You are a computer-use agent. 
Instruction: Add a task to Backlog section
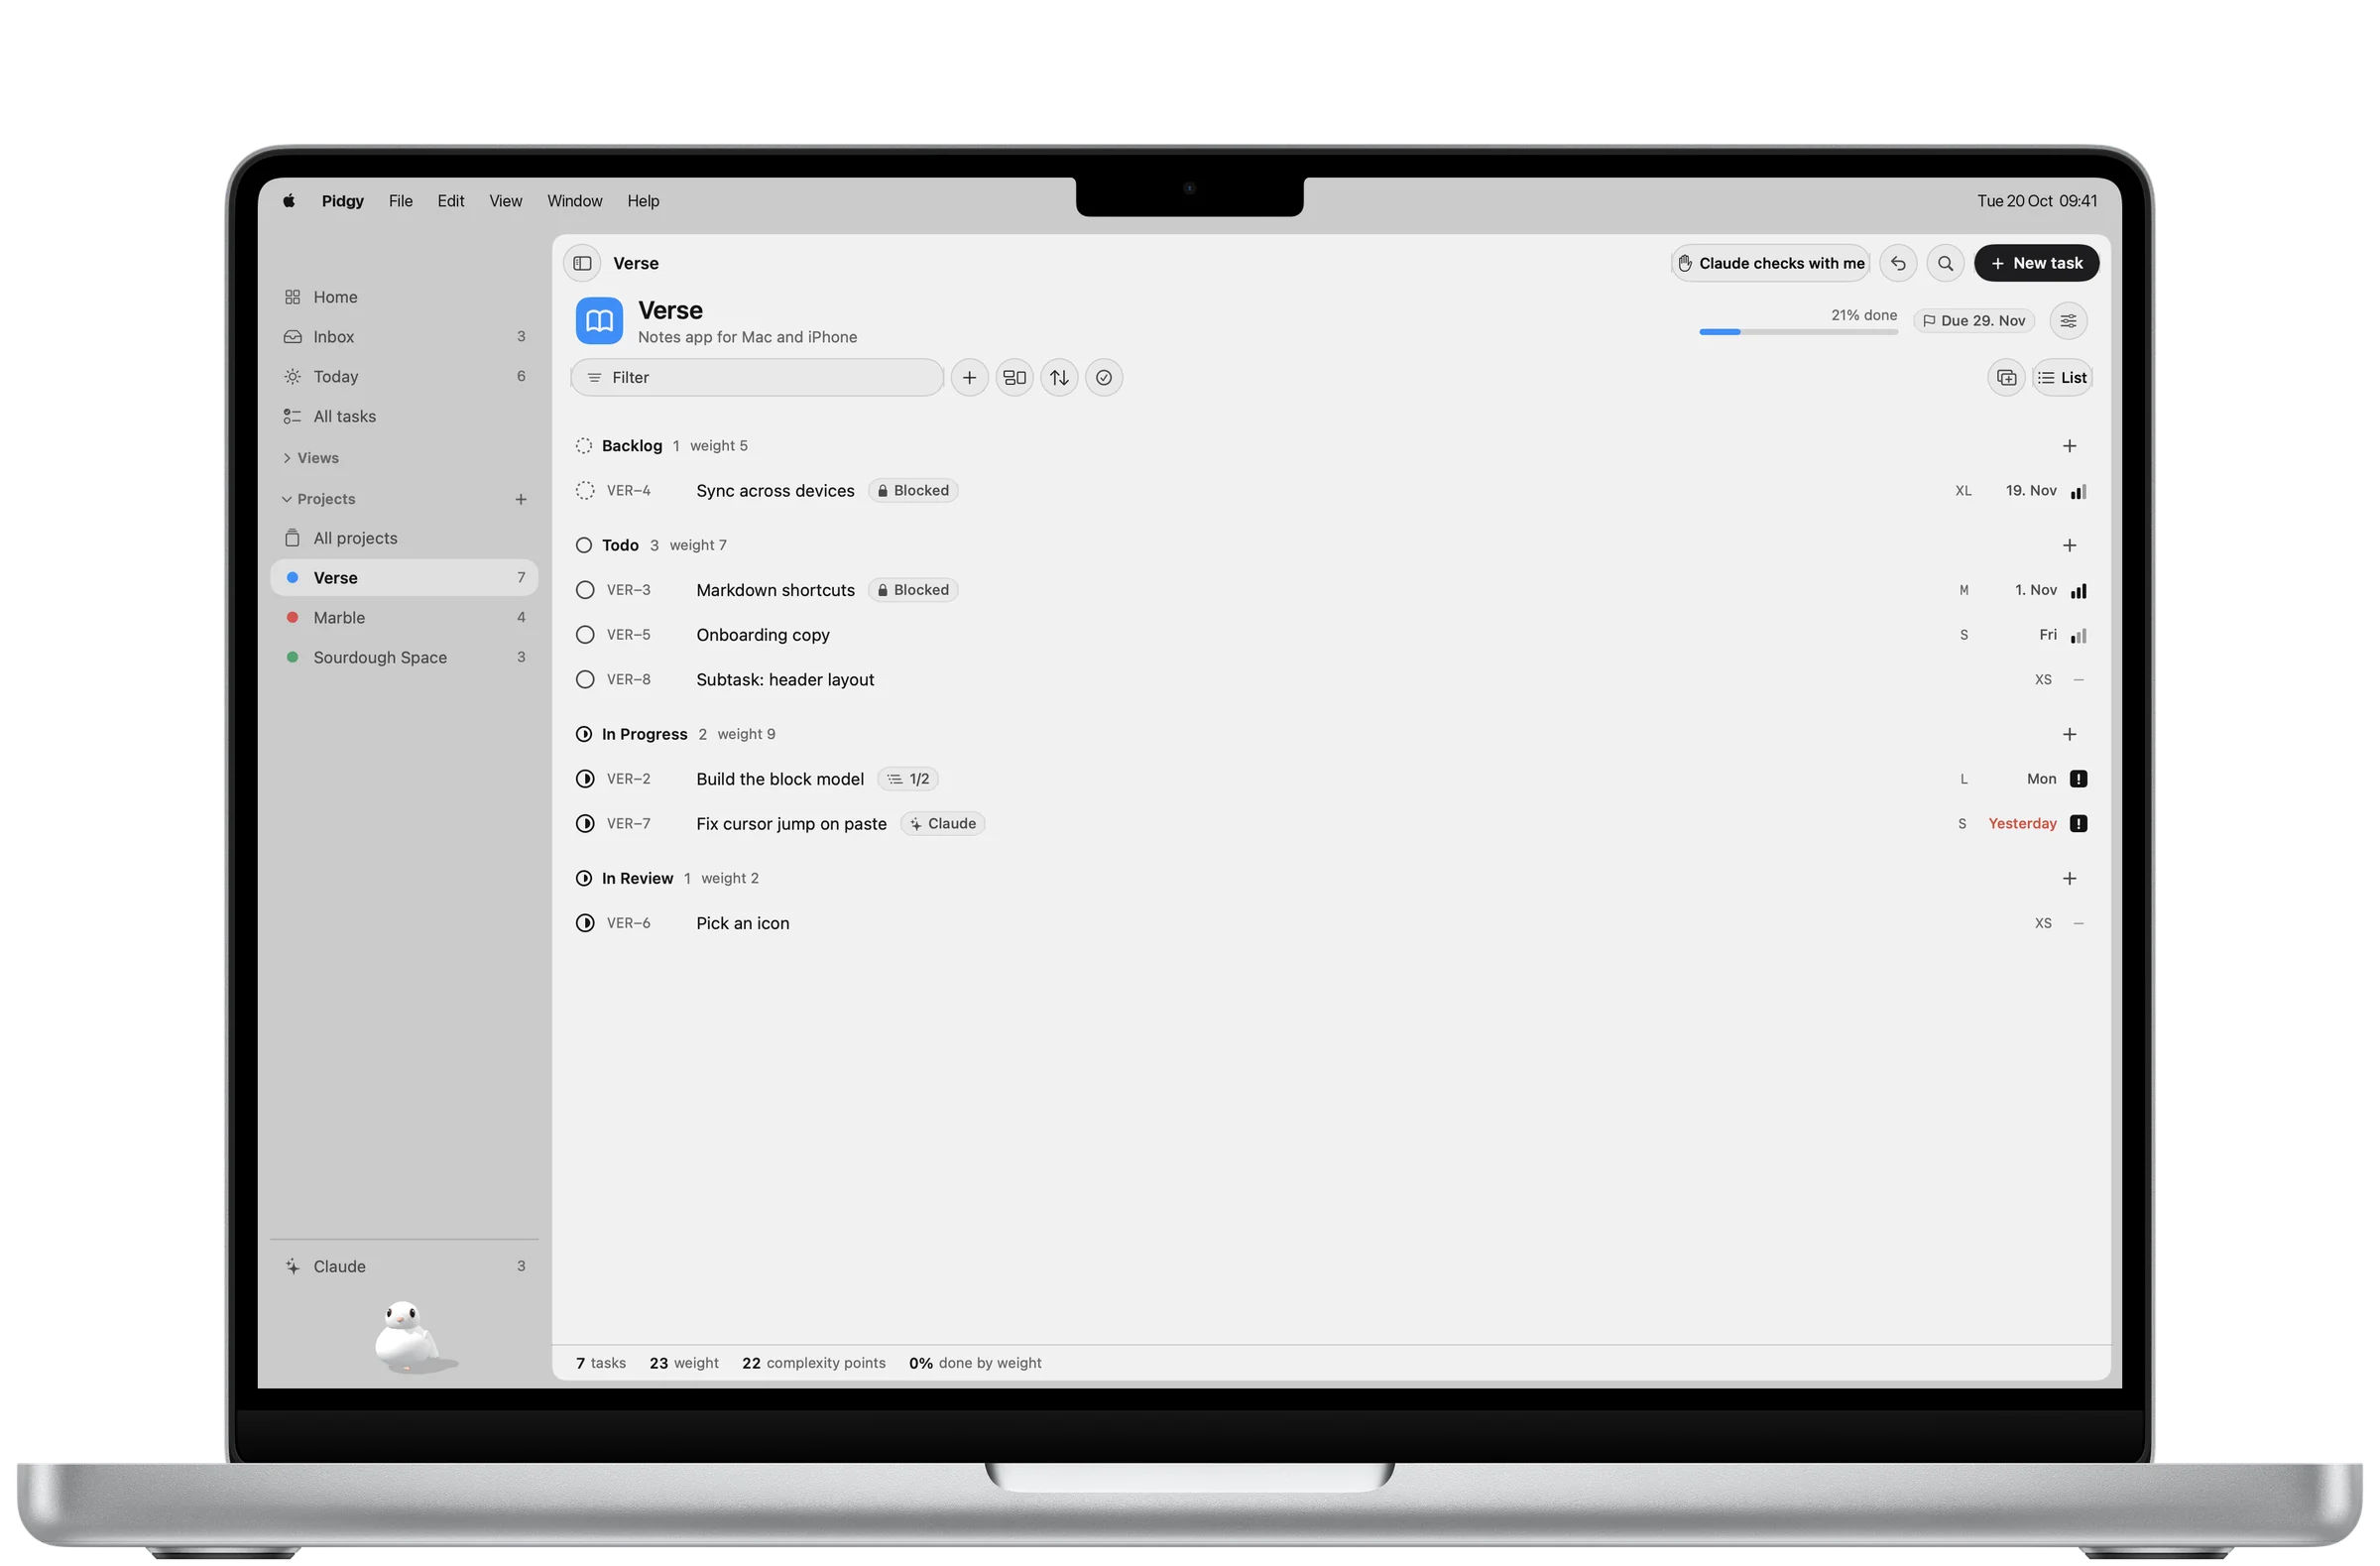[2069, 446]
